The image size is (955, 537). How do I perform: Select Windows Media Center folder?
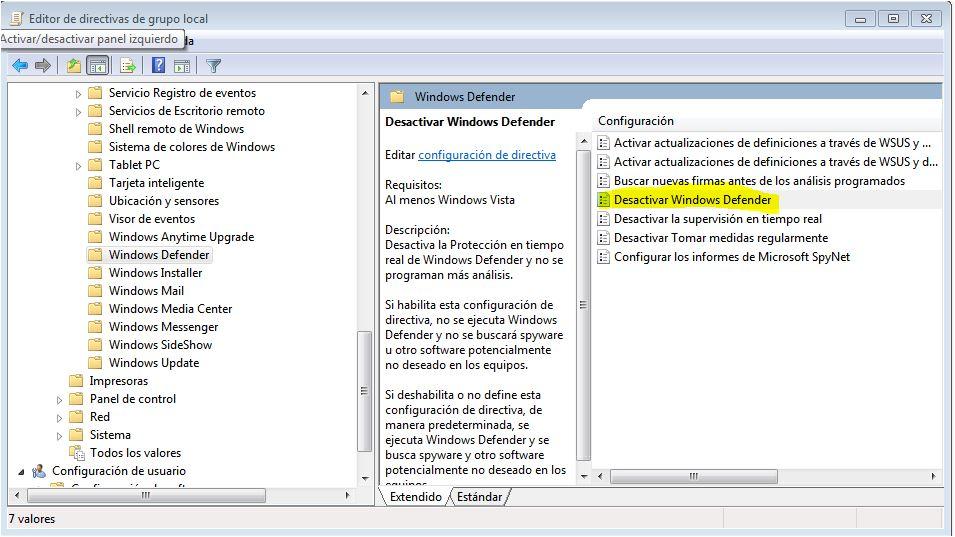pos(171,309)
